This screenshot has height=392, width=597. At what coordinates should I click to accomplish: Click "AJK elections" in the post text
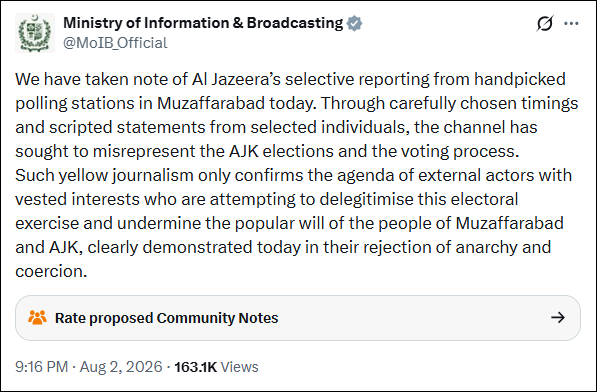[x=281, y=151]
